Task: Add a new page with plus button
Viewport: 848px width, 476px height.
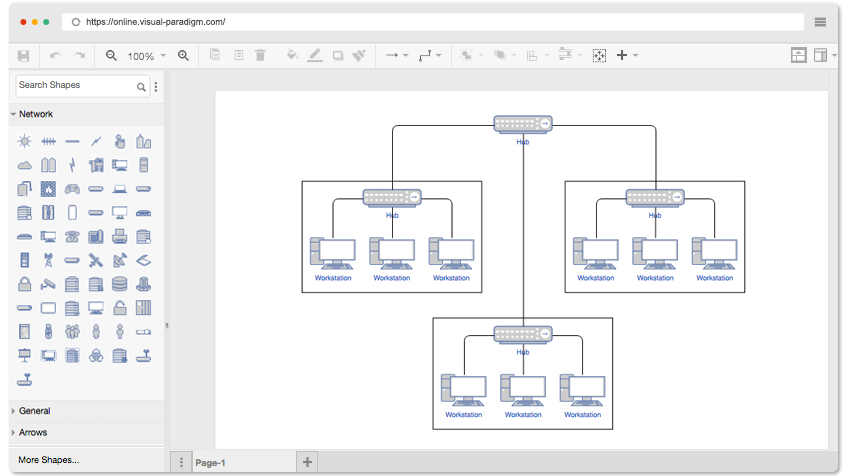Action: click(x=307, y=462)
